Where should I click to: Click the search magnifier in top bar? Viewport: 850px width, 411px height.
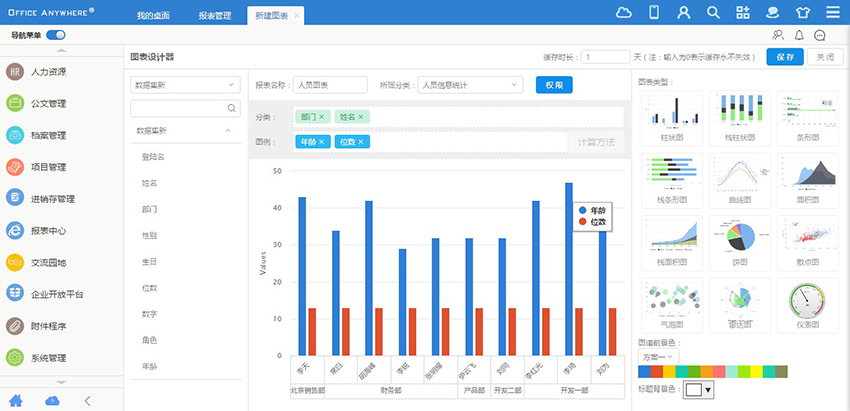(x=713, y=13)
